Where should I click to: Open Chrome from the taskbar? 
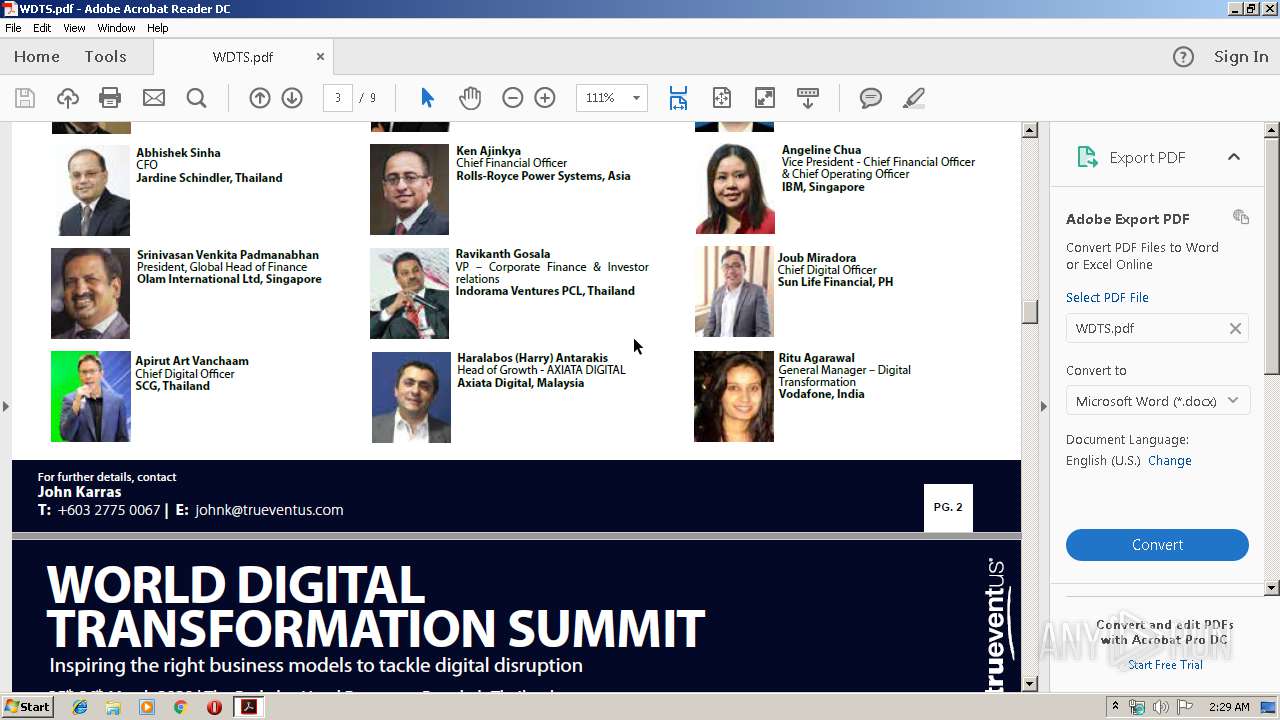point(180,707)
